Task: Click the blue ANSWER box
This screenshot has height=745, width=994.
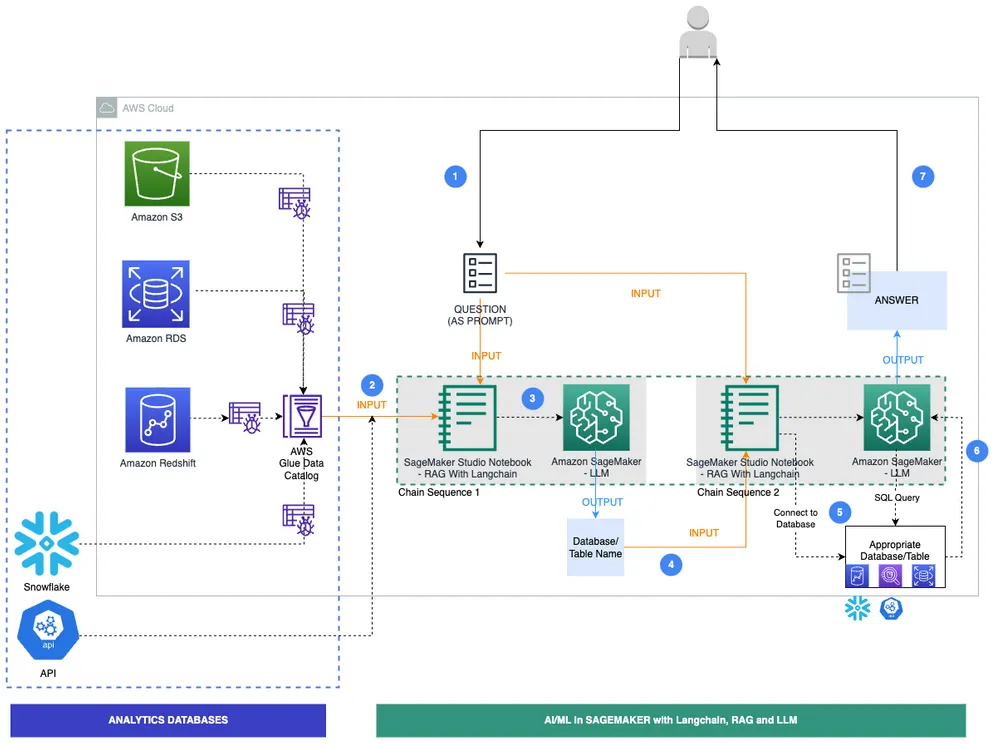Action: [896, 300]
